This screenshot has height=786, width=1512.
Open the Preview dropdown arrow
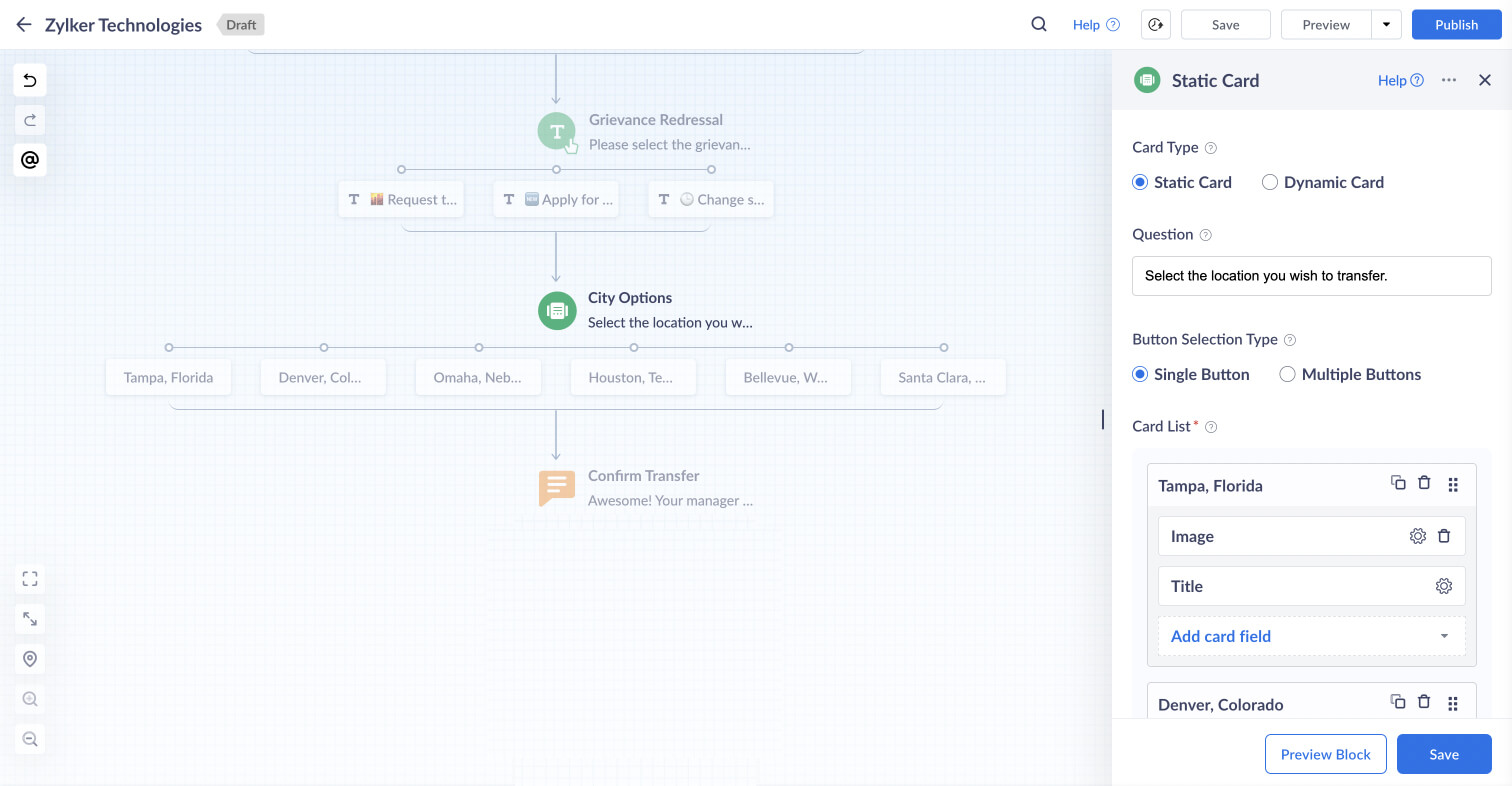tap(1386, 25)
